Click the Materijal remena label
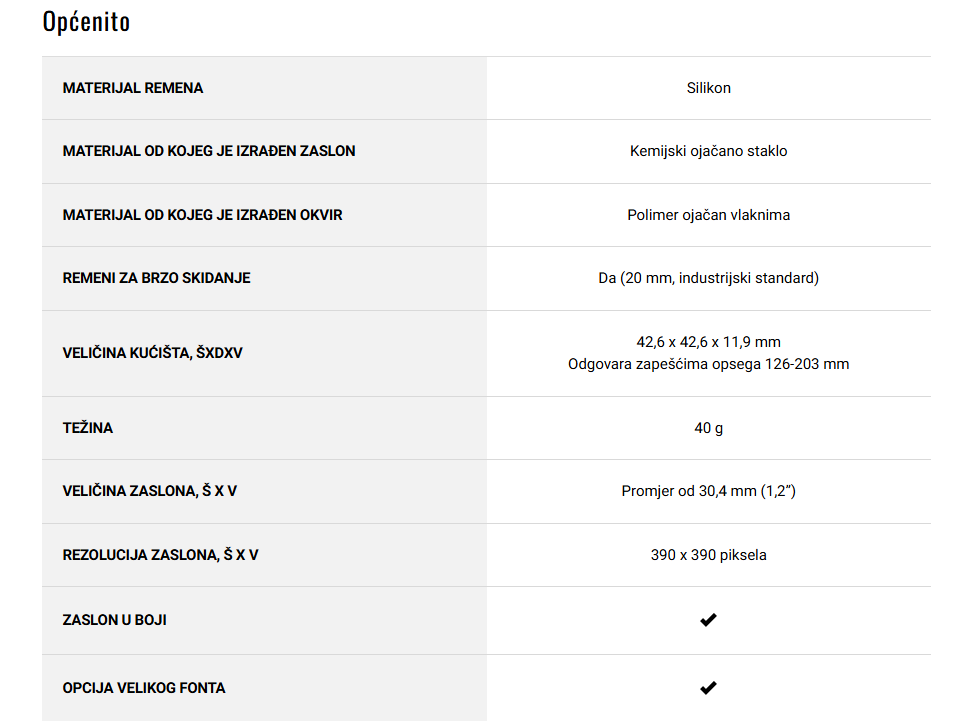Image resolution: width=977 pixels, height=721 pixels. pos(133,88)
